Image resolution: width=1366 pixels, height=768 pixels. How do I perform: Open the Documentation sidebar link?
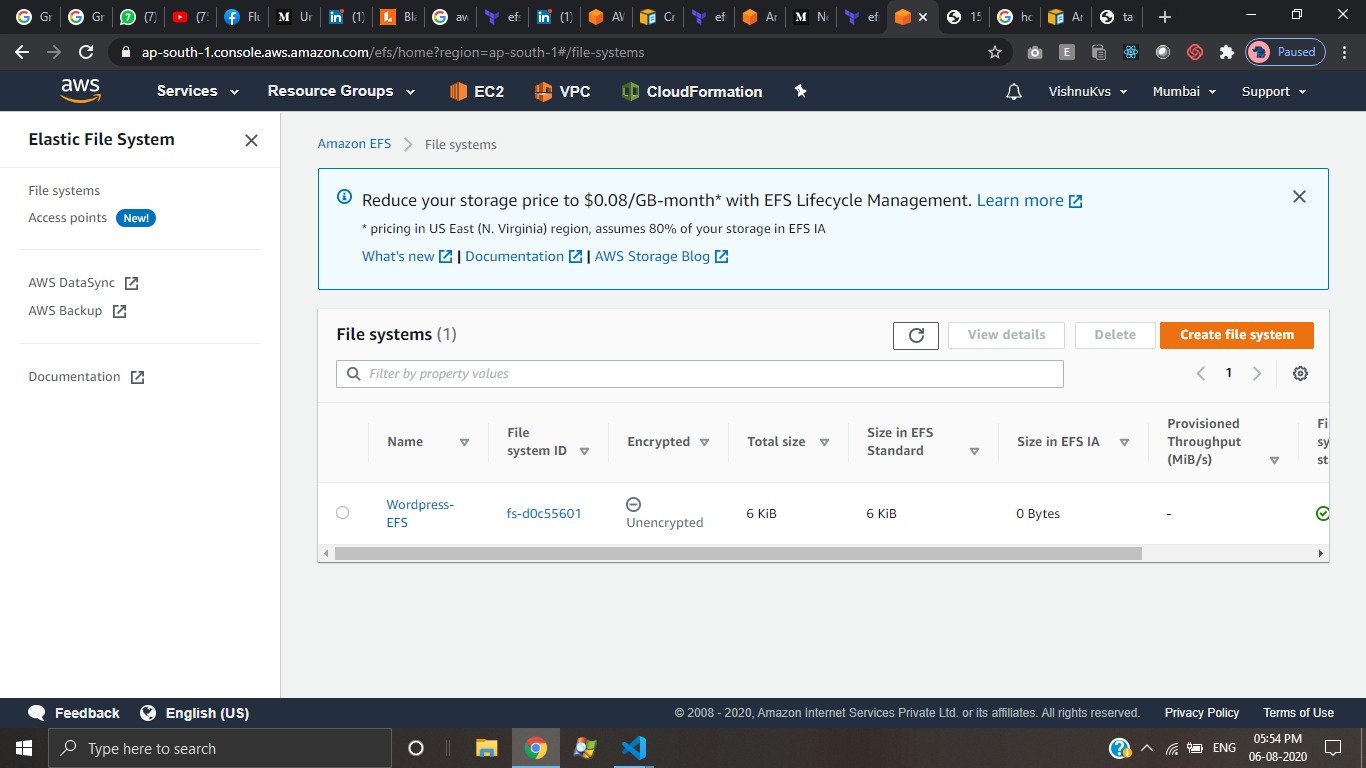86,377
